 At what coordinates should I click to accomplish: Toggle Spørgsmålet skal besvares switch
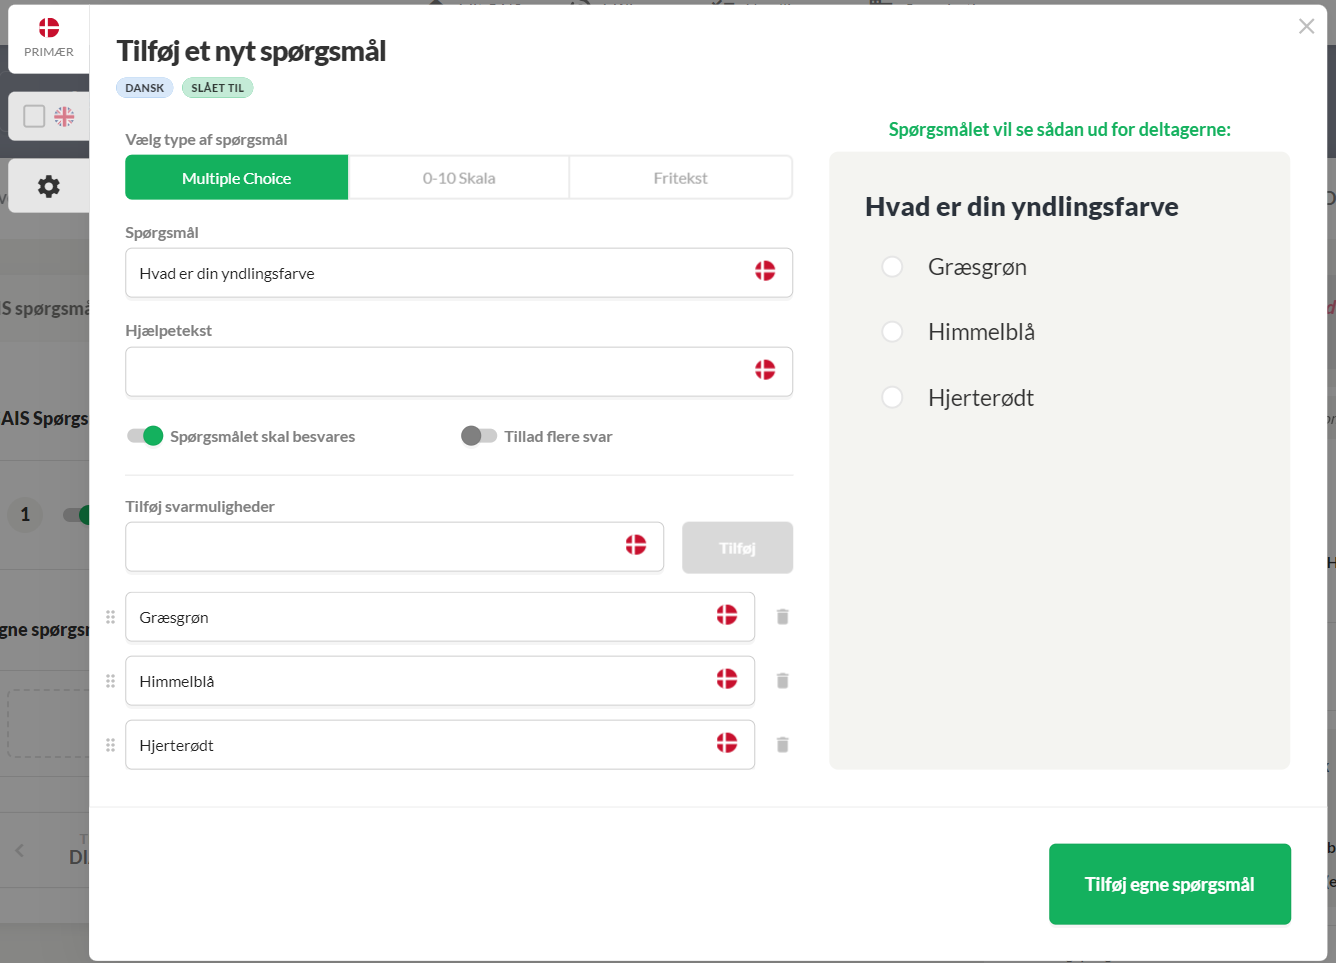tap(145, 436)
